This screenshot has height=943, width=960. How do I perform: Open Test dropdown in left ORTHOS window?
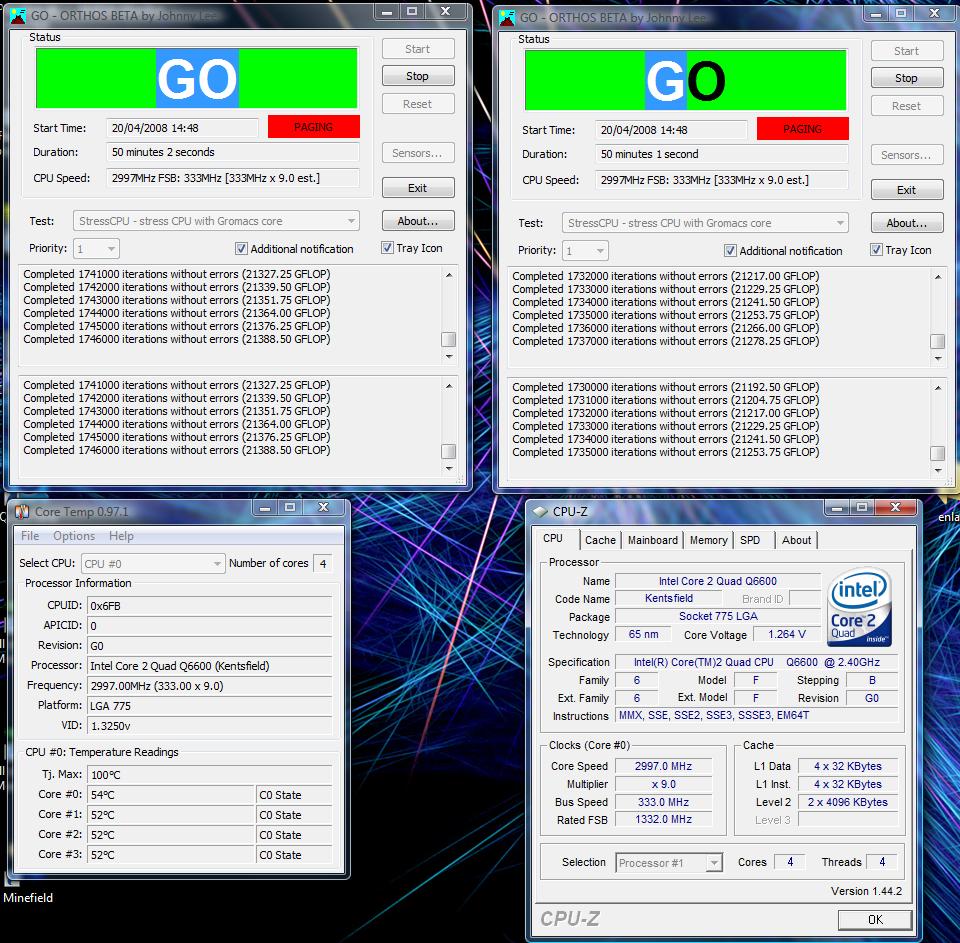coord(216,221)
